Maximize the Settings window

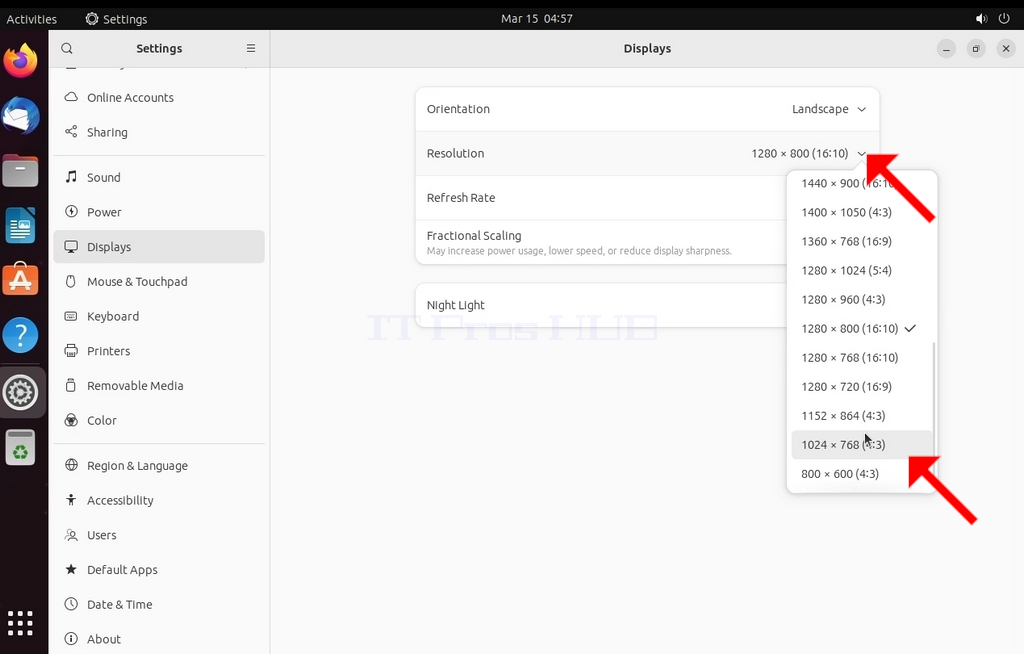(x=976, y=48)
